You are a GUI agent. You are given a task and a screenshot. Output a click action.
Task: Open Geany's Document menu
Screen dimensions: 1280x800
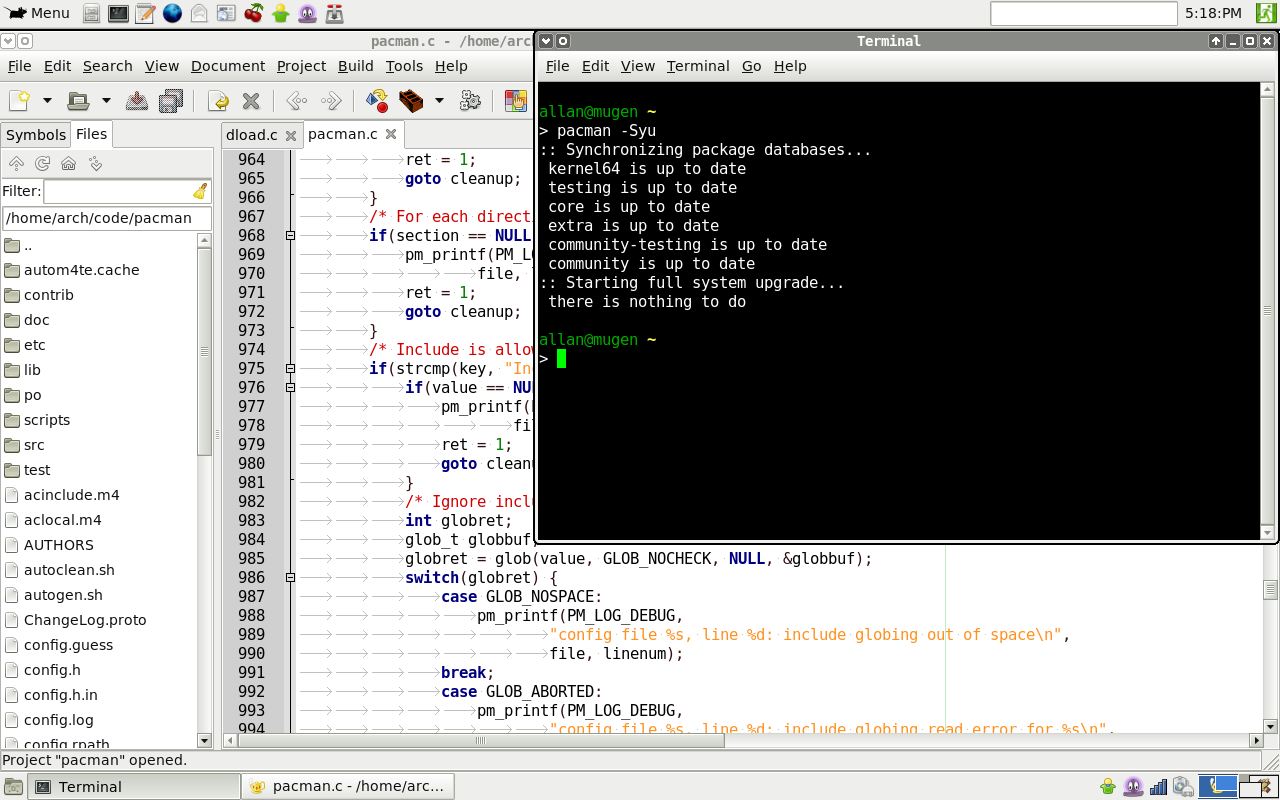[228, 66]
